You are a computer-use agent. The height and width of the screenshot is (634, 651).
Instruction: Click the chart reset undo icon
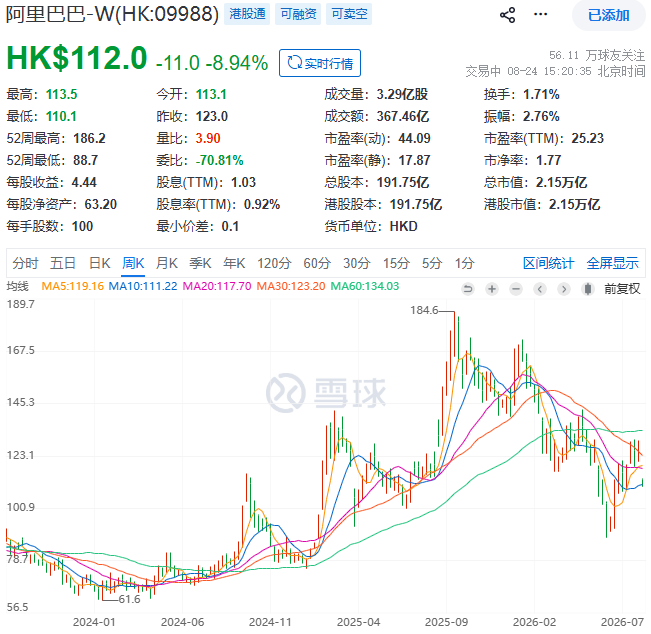point(468,289)
